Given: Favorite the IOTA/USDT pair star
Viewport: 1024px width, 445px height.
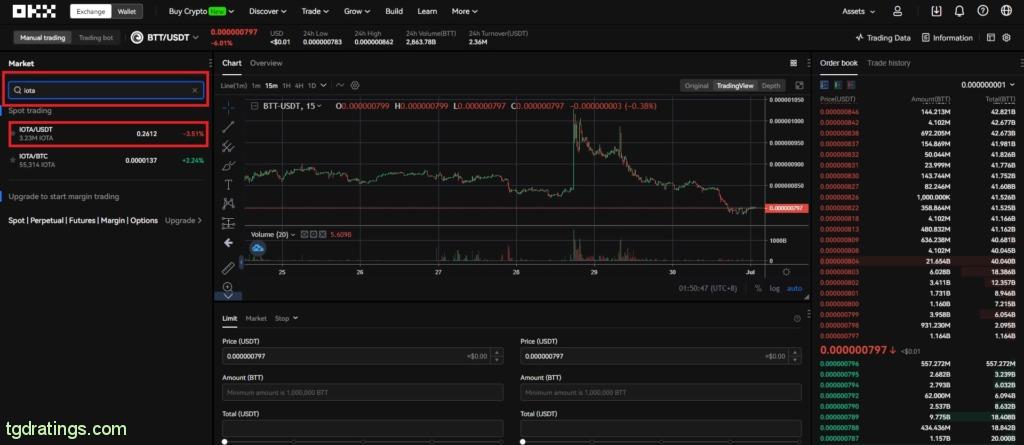Looking at the screenshot, I should point(12,133).
